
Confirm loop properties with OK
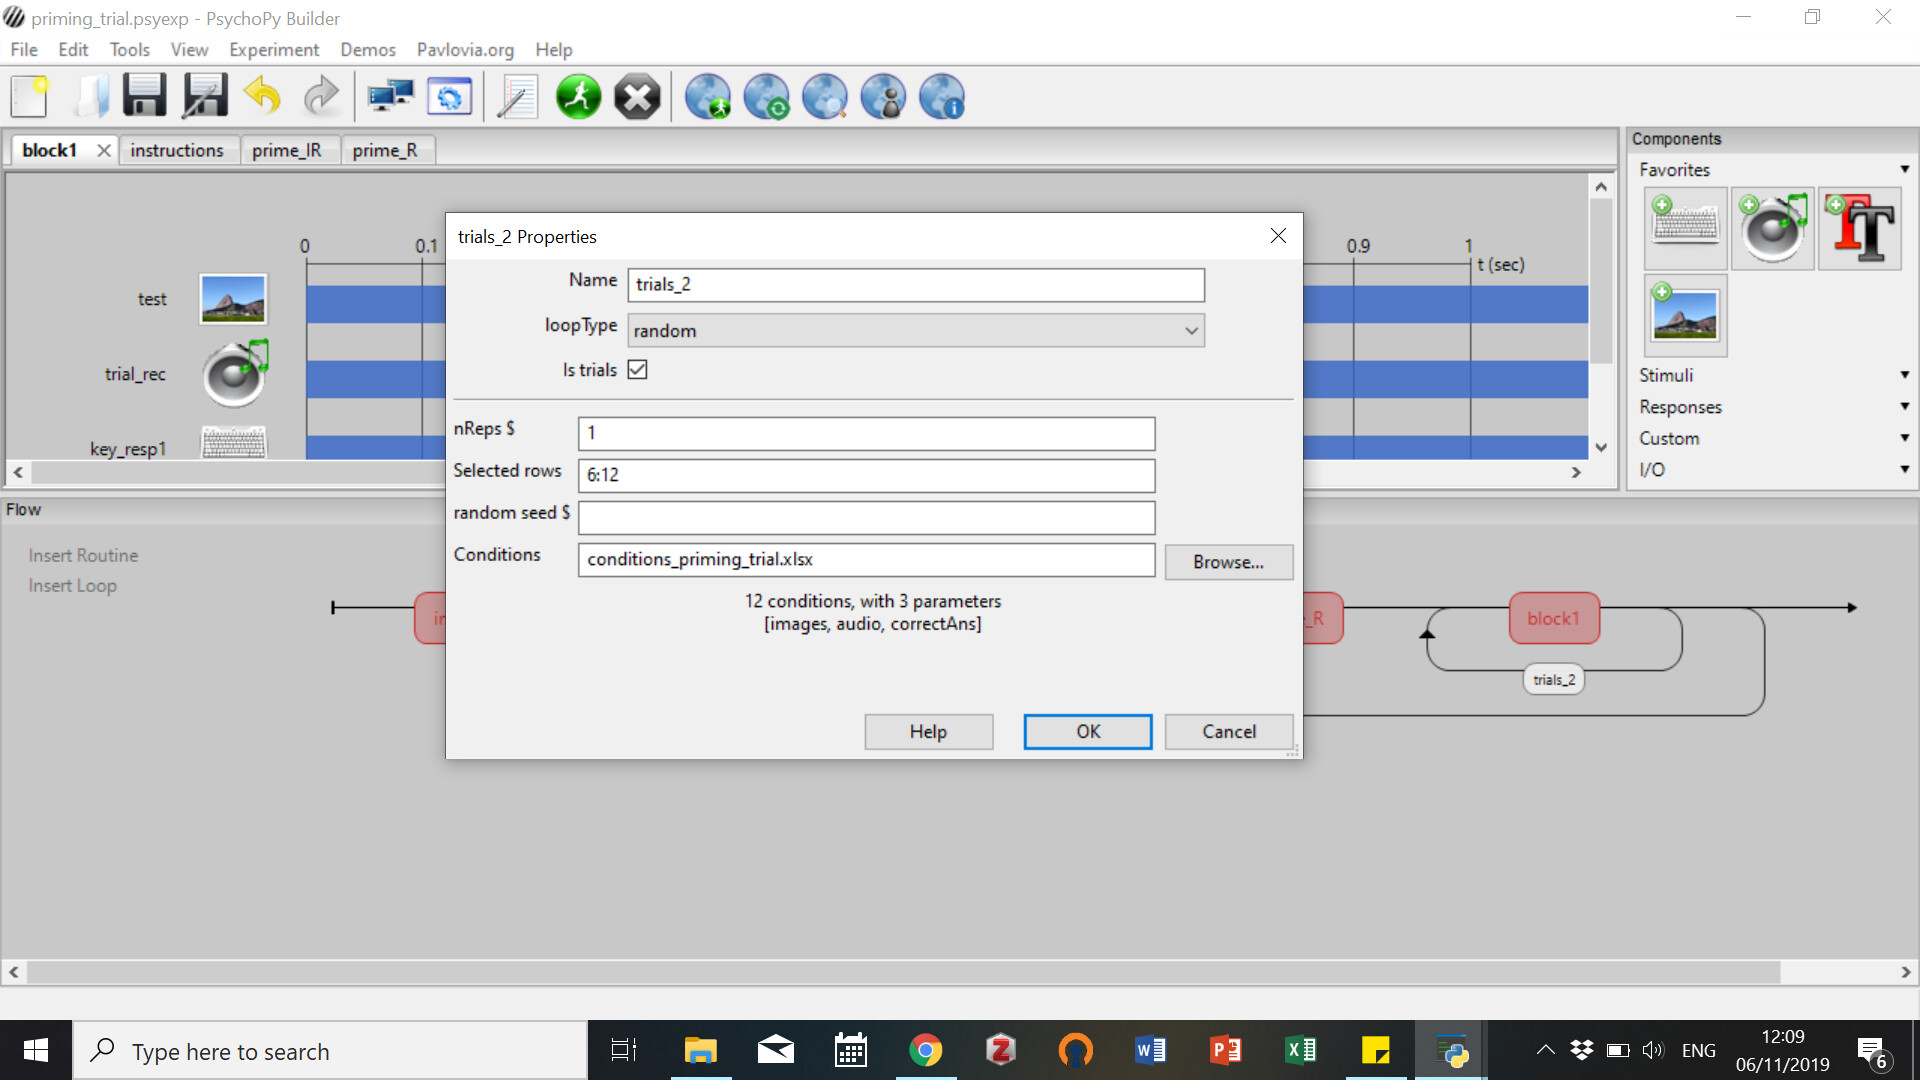(x=1087, y=731)
